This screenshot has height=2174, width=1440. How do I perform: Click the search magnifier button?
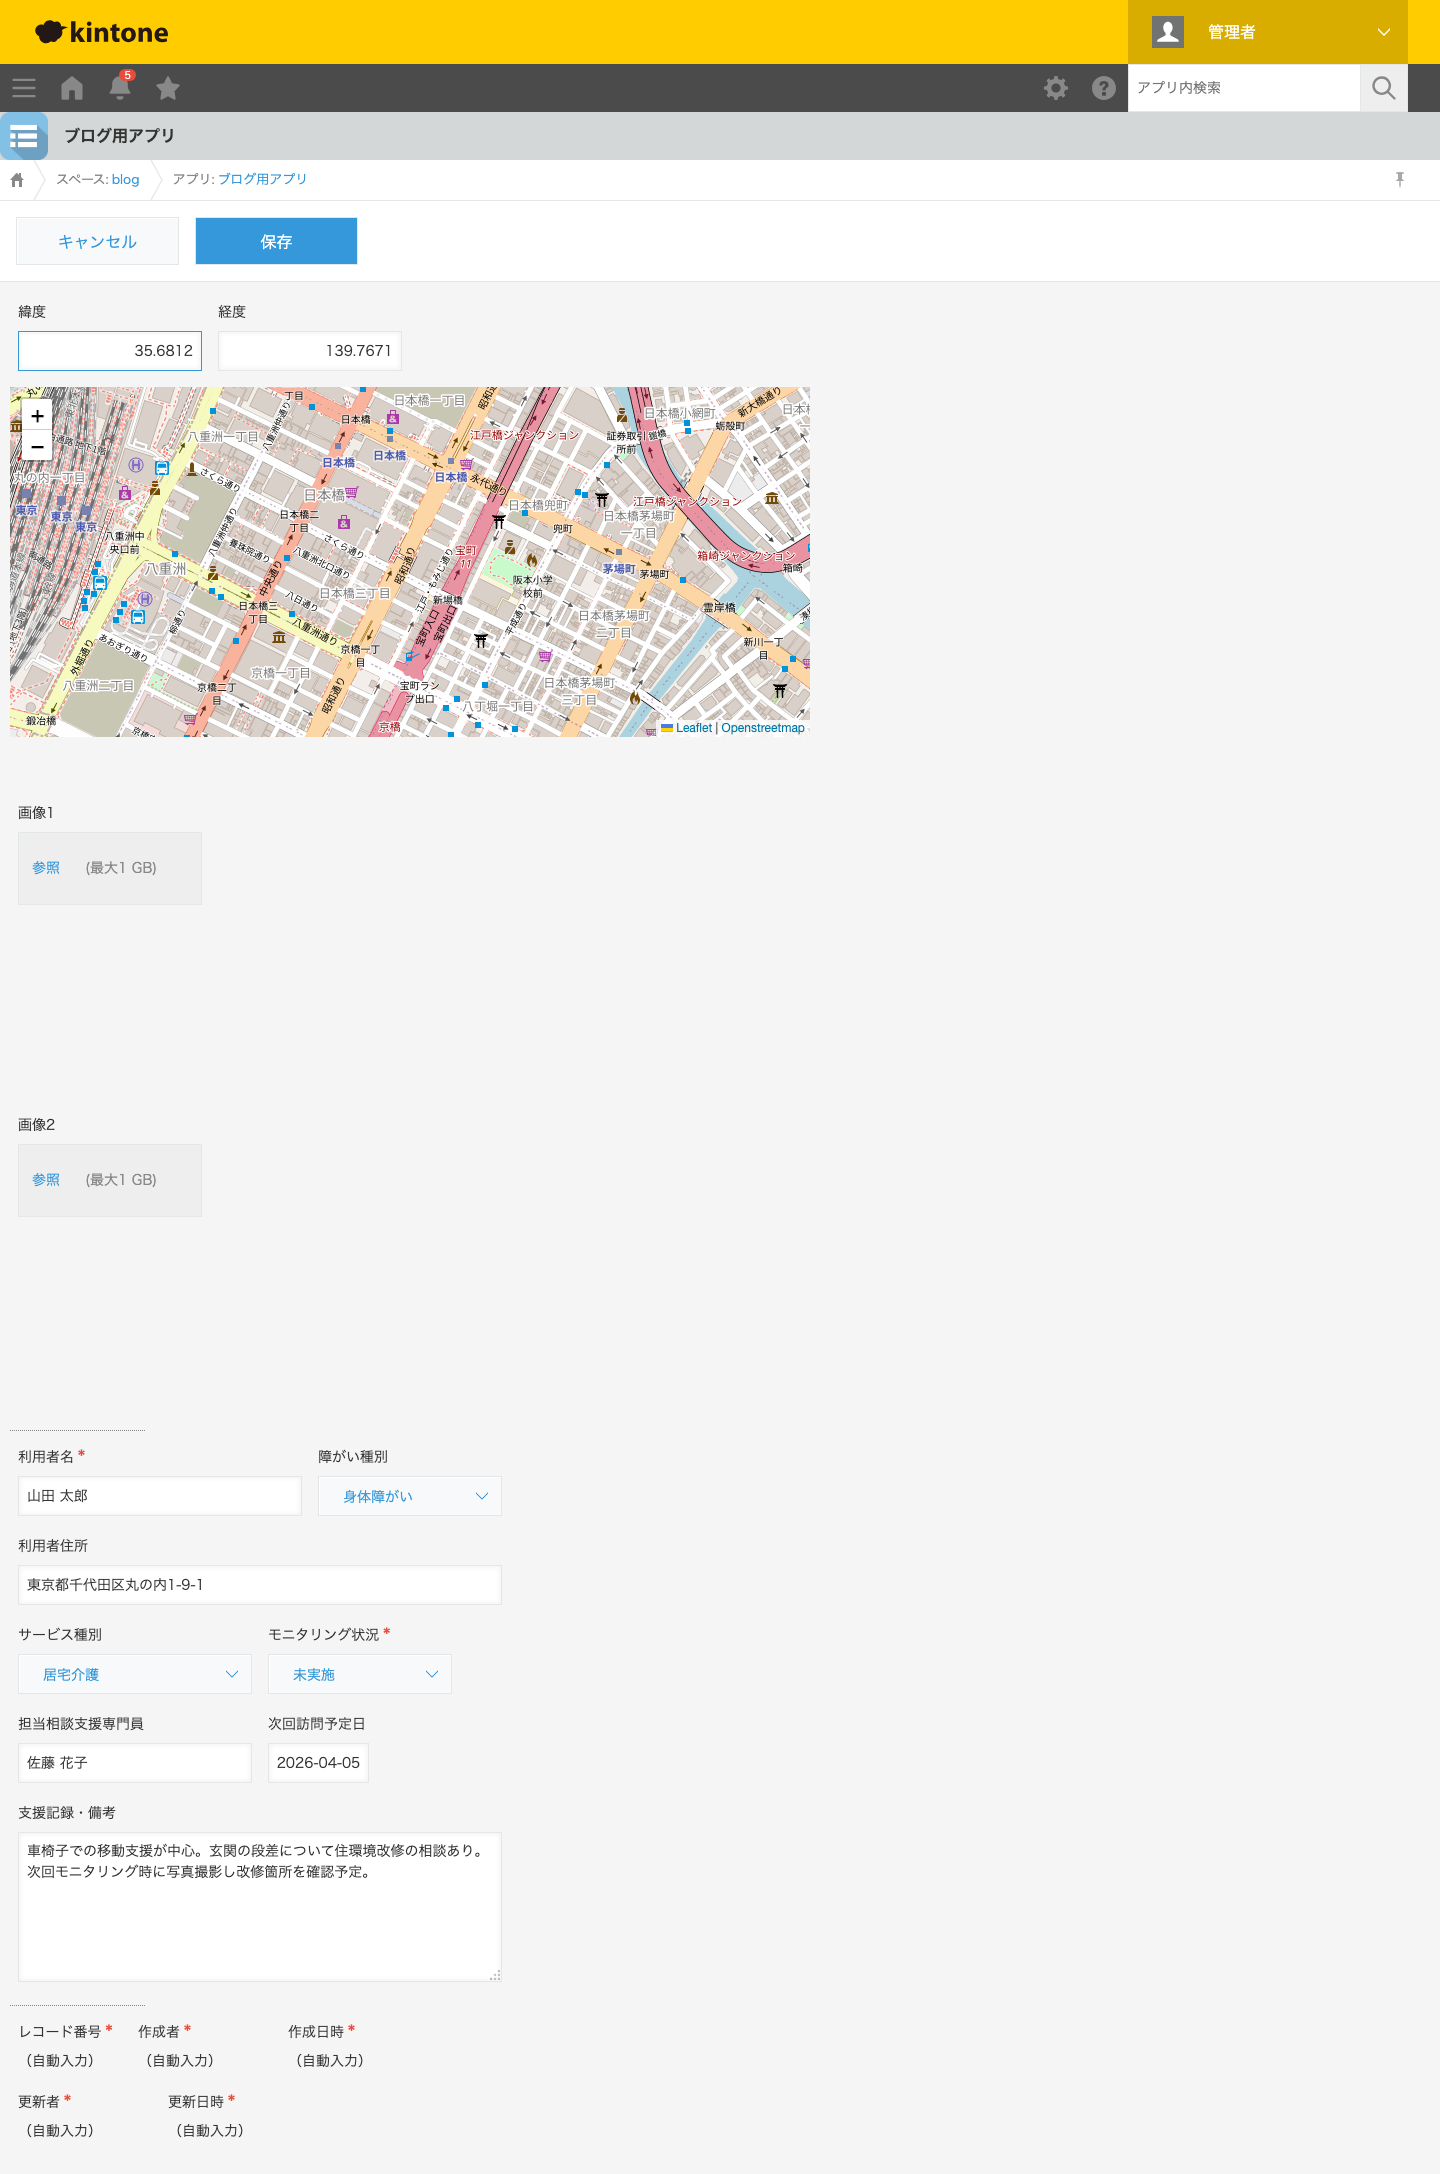[1384, 88]
